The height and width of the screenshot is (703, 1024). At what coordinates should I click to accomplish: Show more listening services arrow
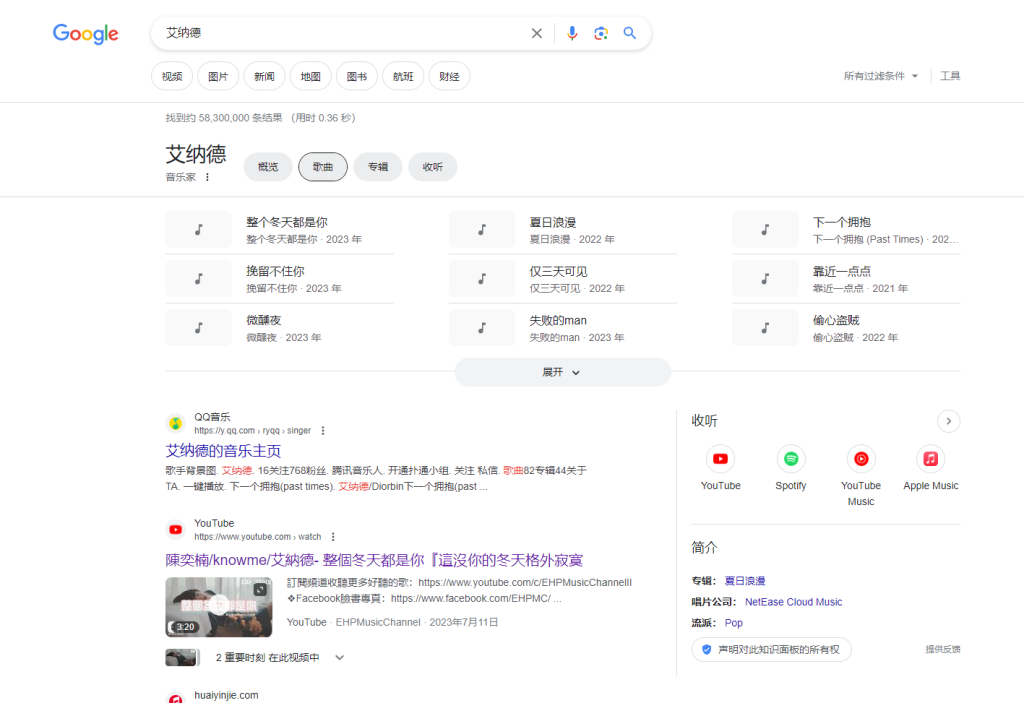(948, 421)
